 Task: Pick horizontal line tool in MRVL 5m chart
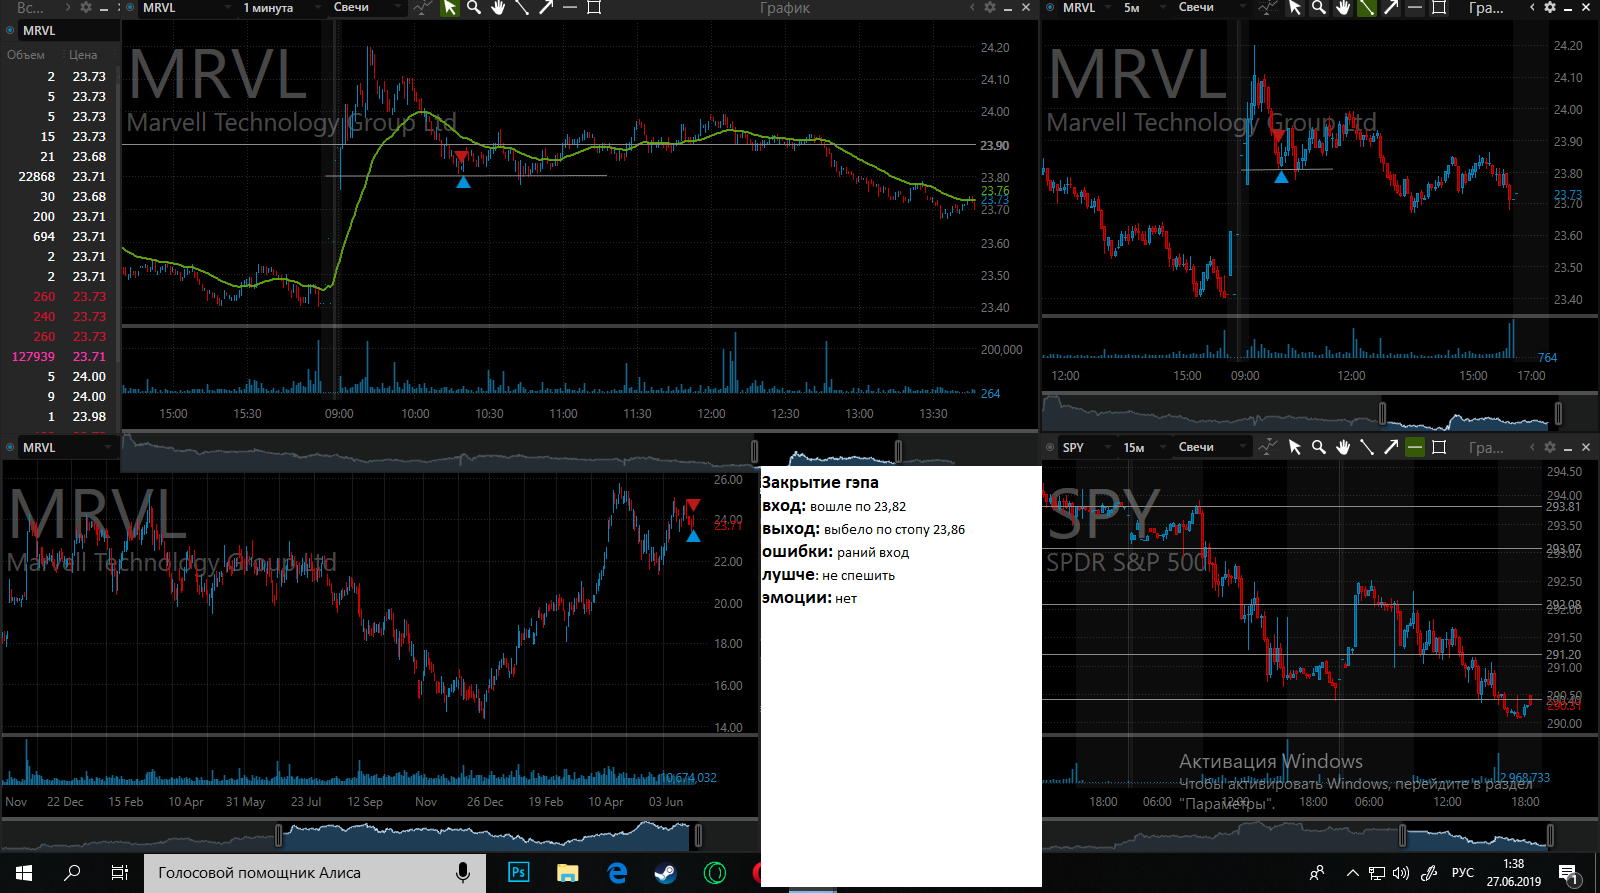[x=1415, y=8]
